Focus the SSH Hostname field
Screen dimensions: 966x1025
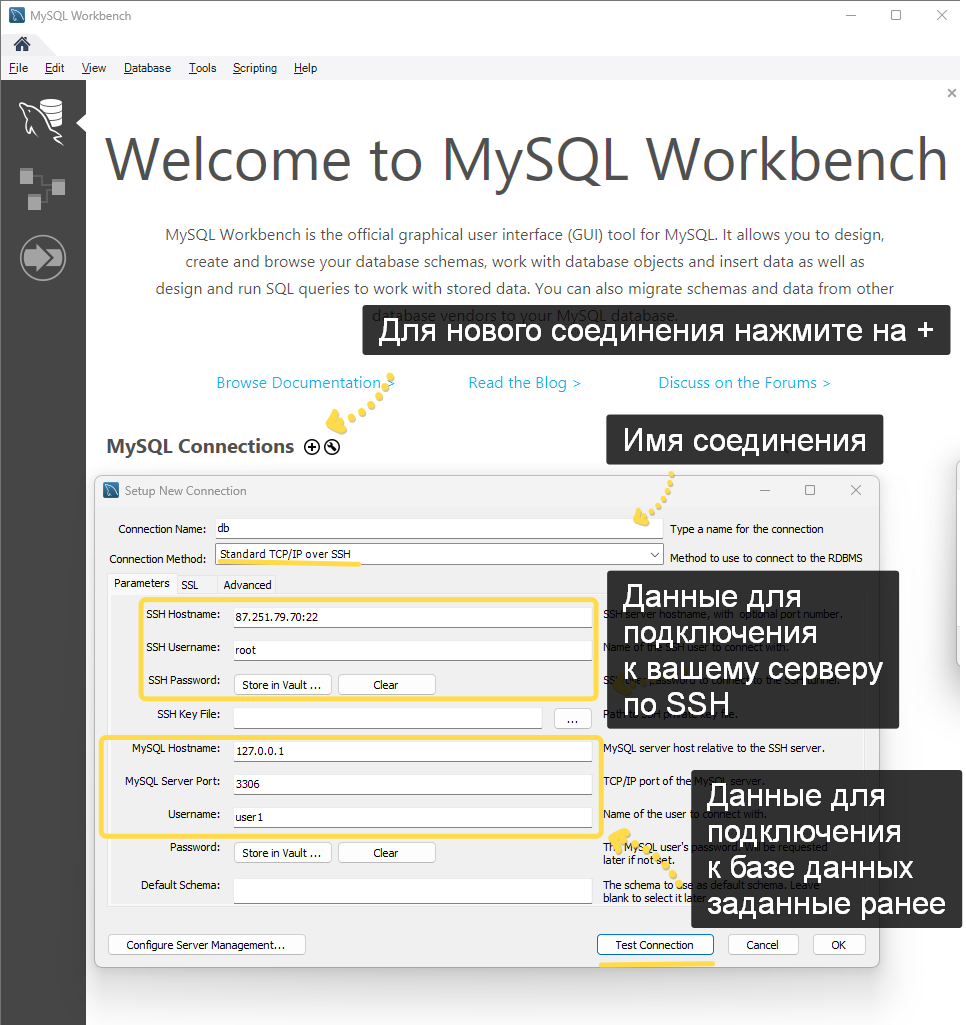[412, 616]
